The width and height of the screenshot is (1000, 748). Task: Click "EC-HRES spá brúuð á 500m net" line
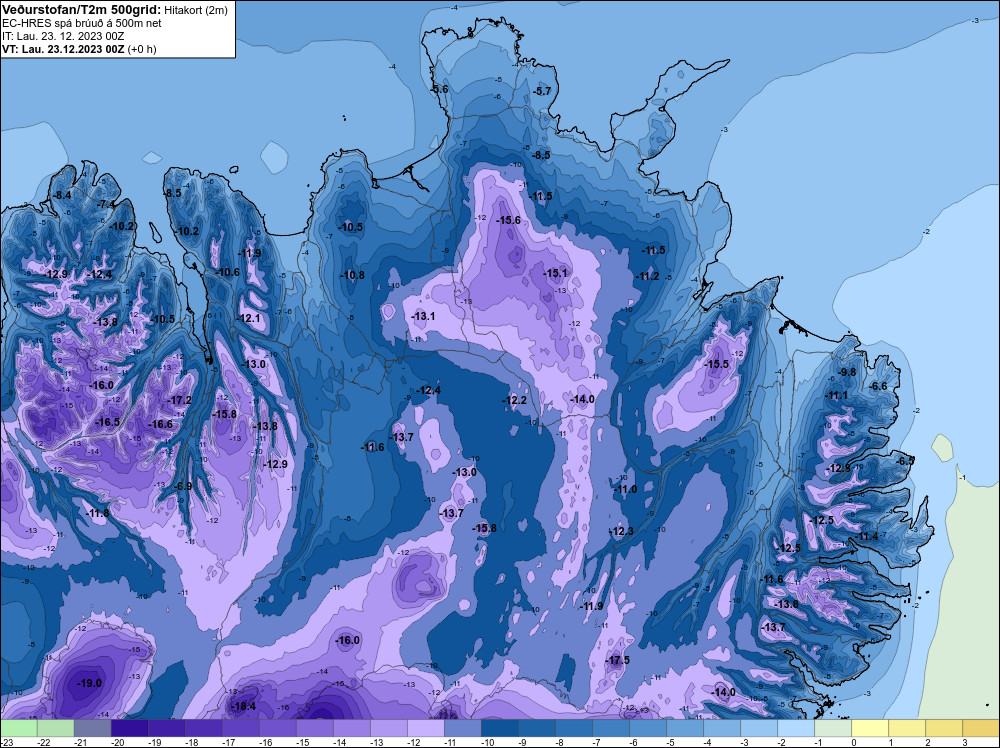(82, 23)
